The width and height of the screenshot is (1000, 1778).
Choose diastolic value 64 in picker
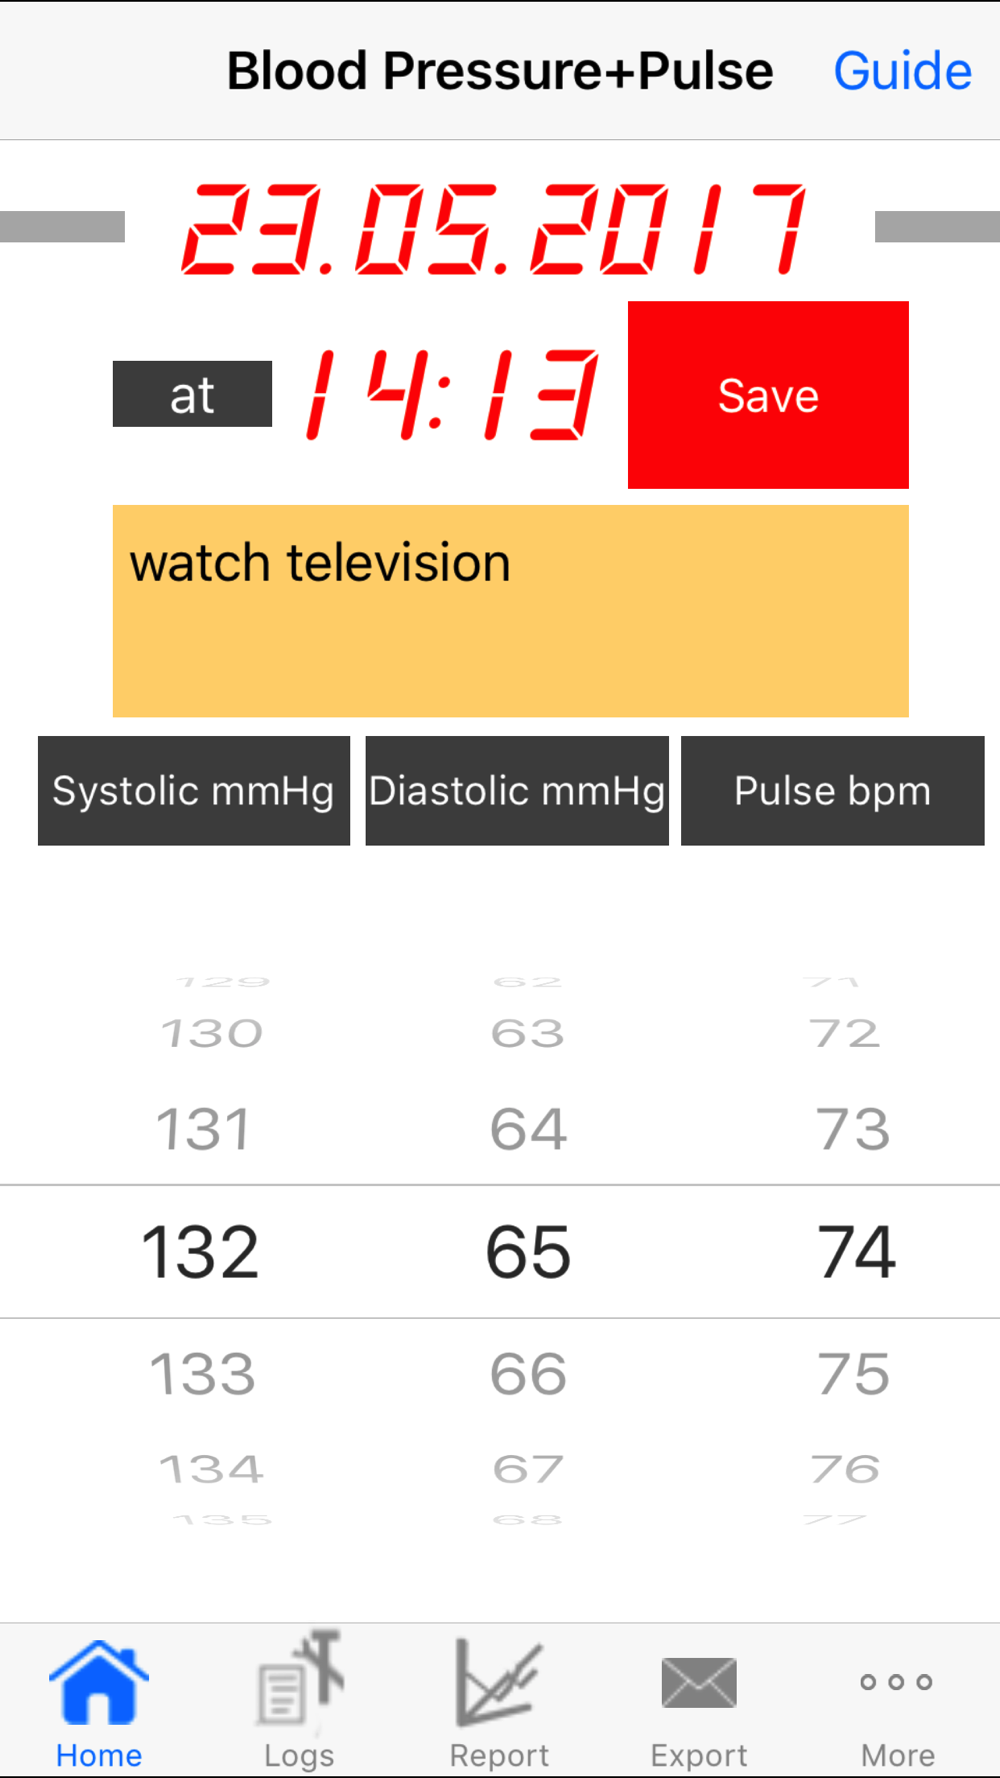click(x=528, y=1130)
